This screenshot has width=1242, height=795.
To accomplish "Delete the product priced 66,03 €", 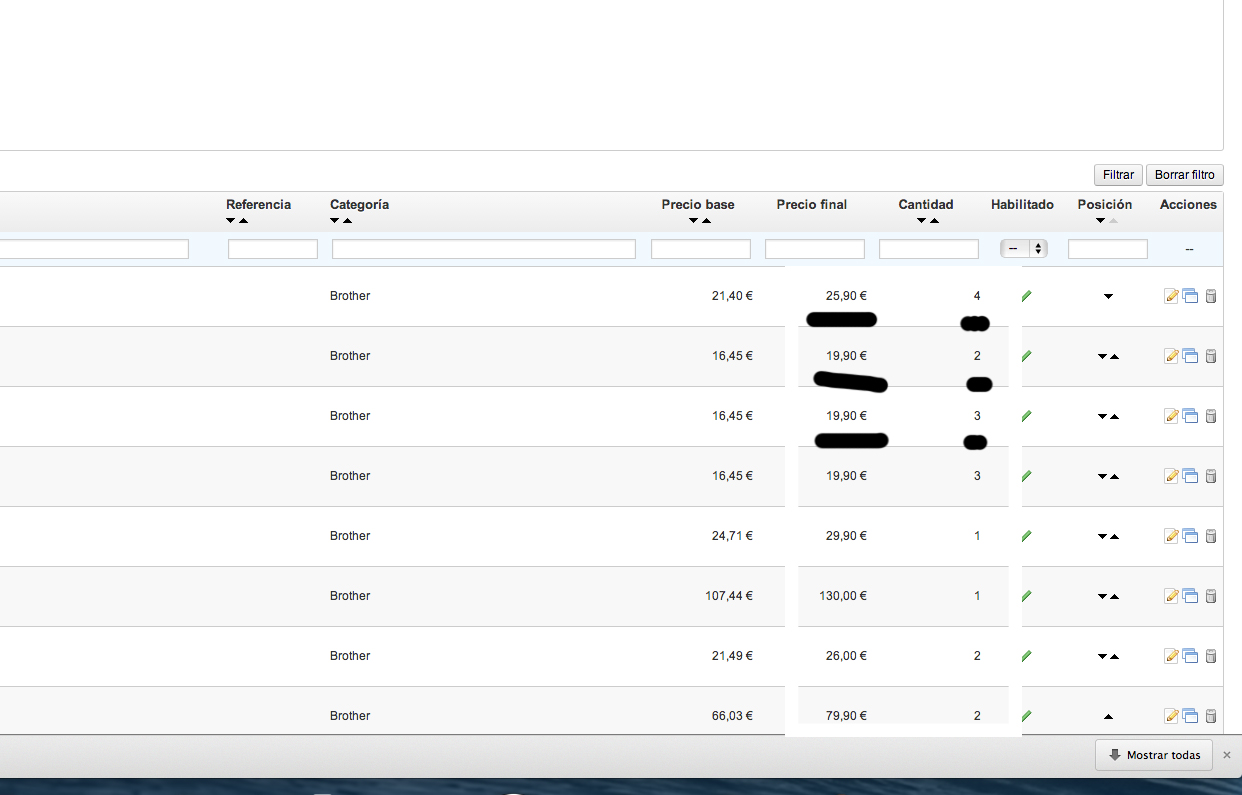I will [x=1210, y=716].
